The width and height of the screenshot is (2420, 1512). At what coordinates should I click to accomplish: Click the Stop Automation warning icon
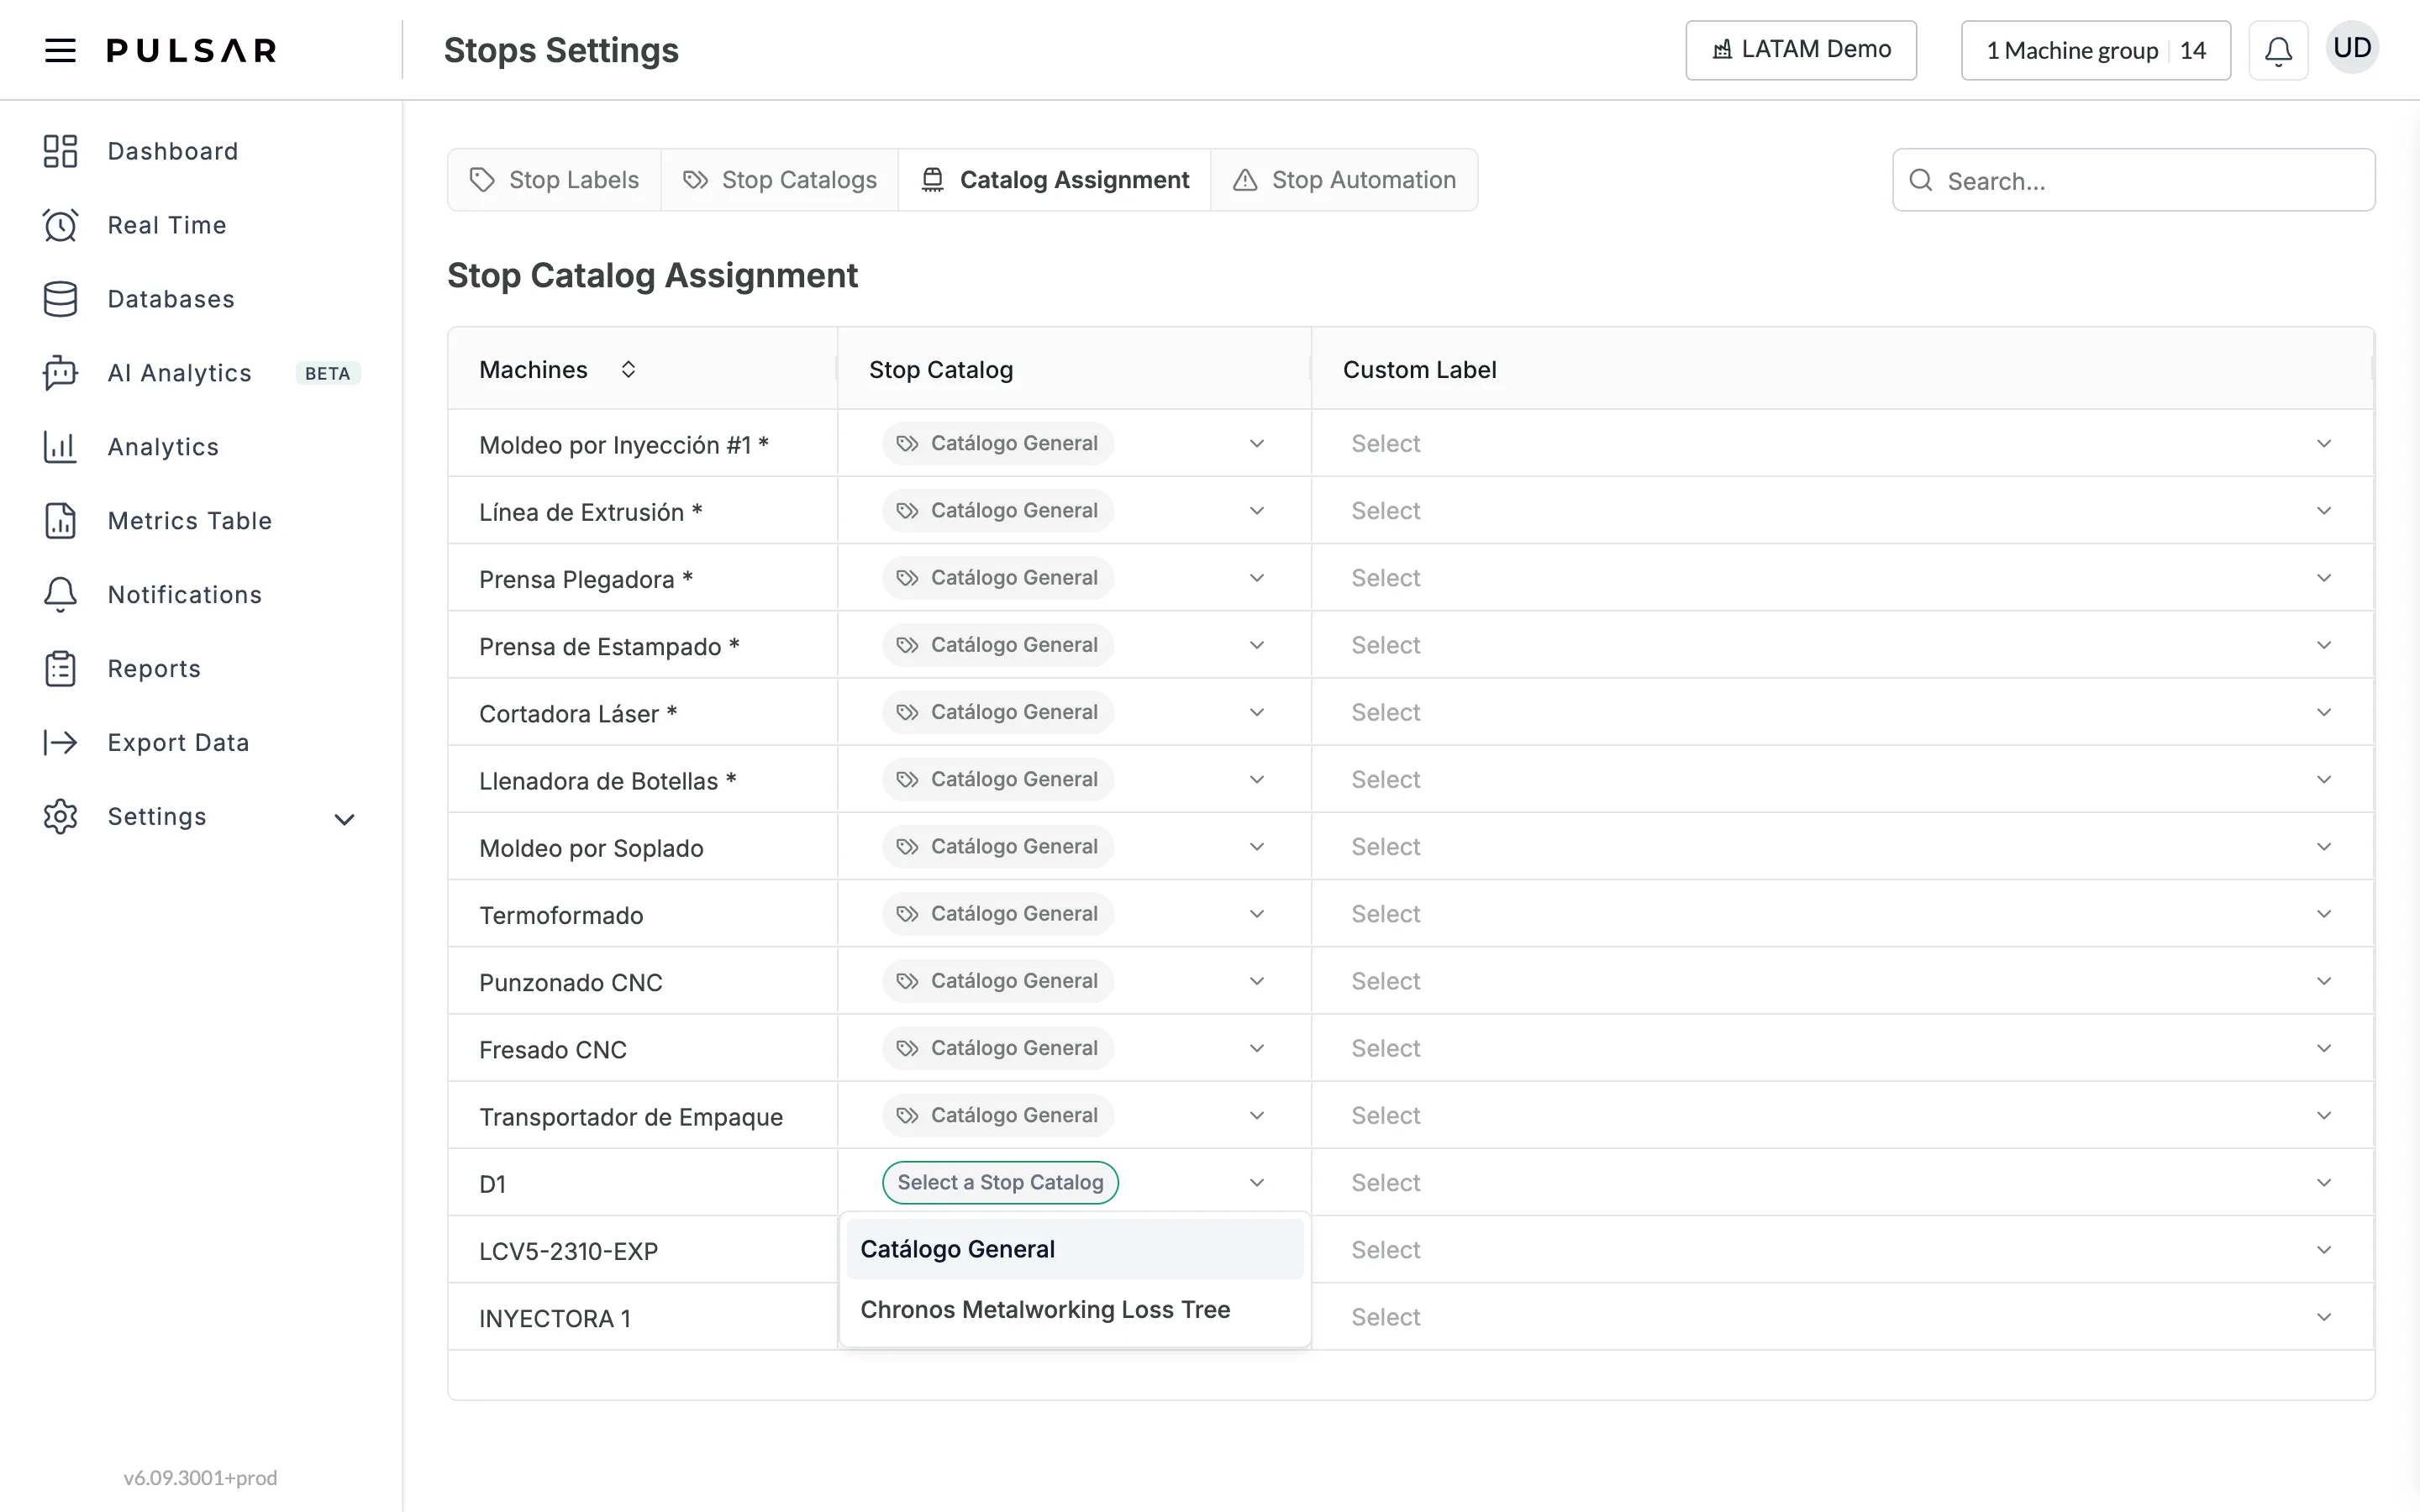click(x=1245, y=179)
